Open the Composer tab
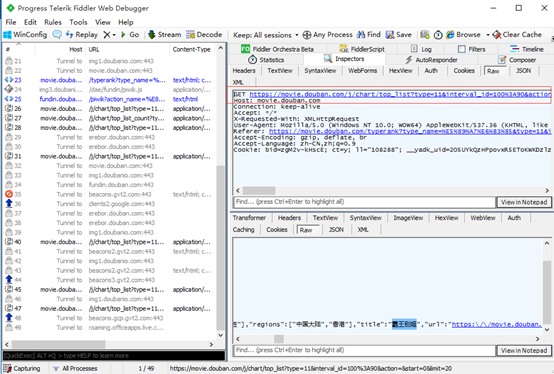 [517, 60]
